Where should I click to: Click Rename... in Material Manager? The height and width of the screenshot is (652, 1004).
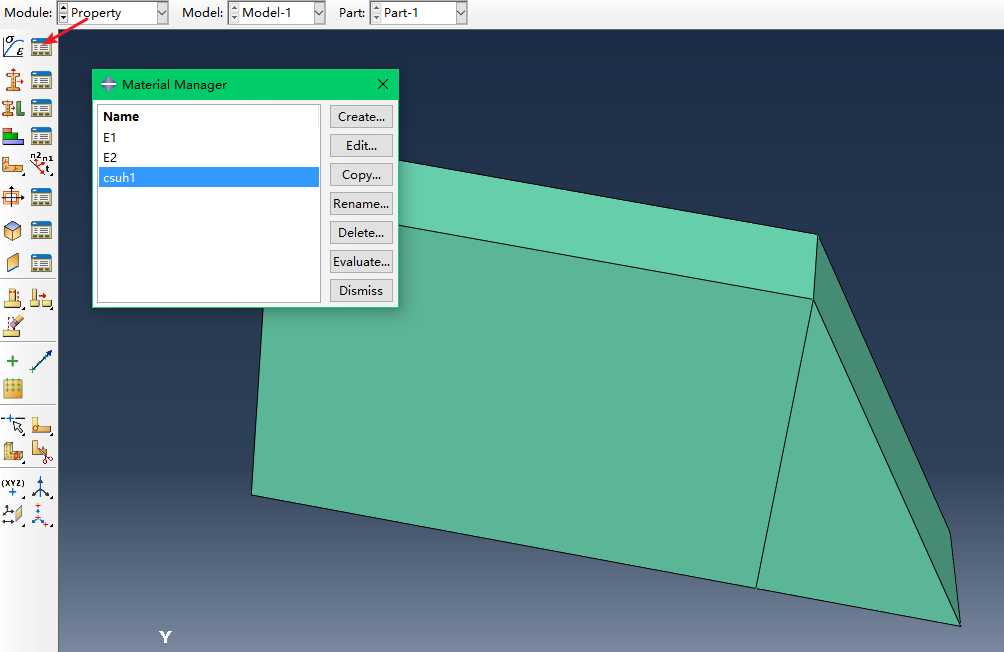click(361, 204)
